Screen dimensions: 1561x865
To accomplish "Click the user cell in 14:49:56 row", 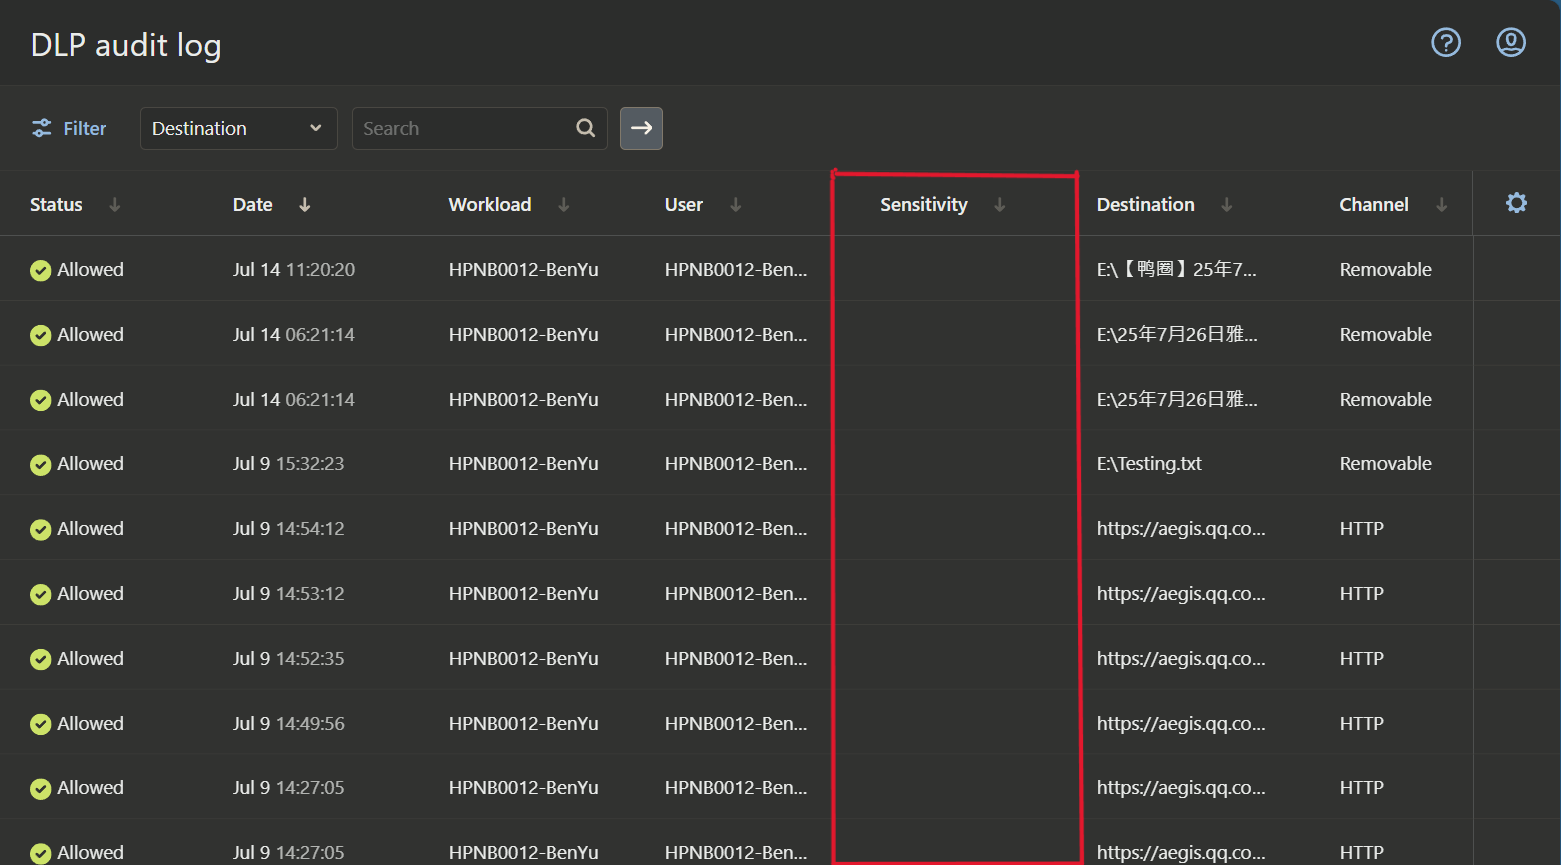I will [x=736, y=724].
